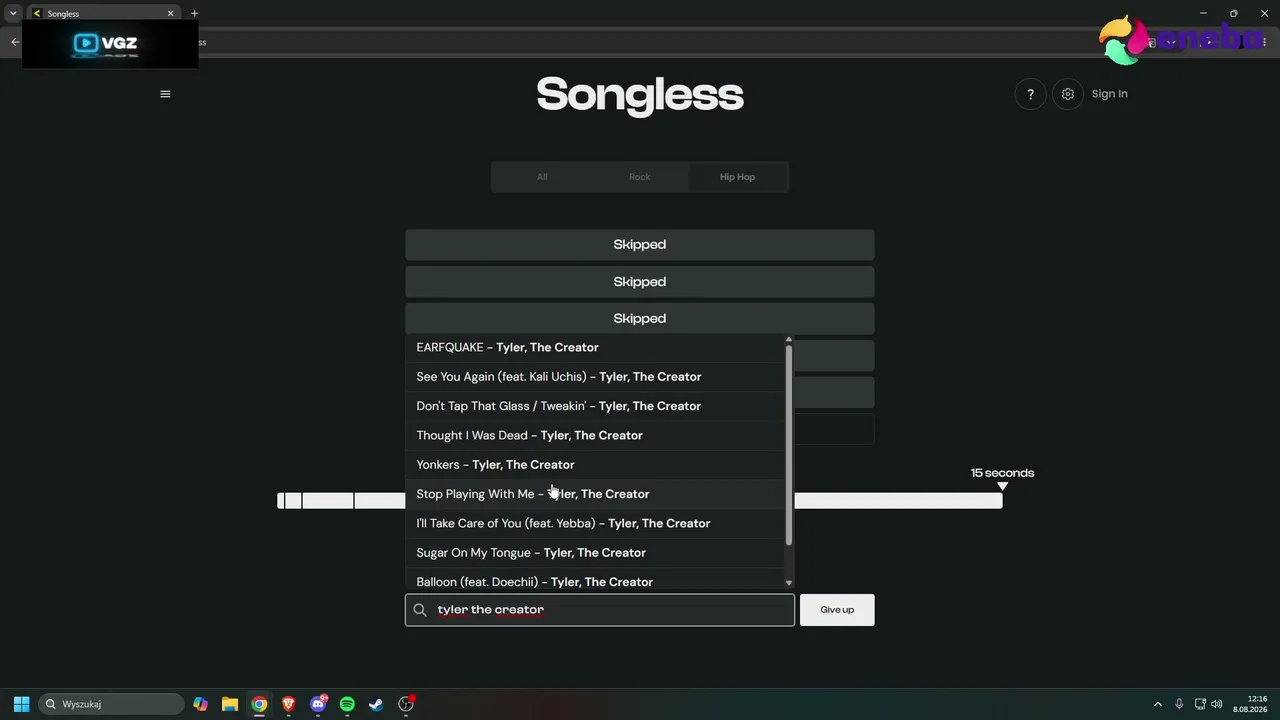
Task: Open Discord from the taskbar
Action: (318, 704)
